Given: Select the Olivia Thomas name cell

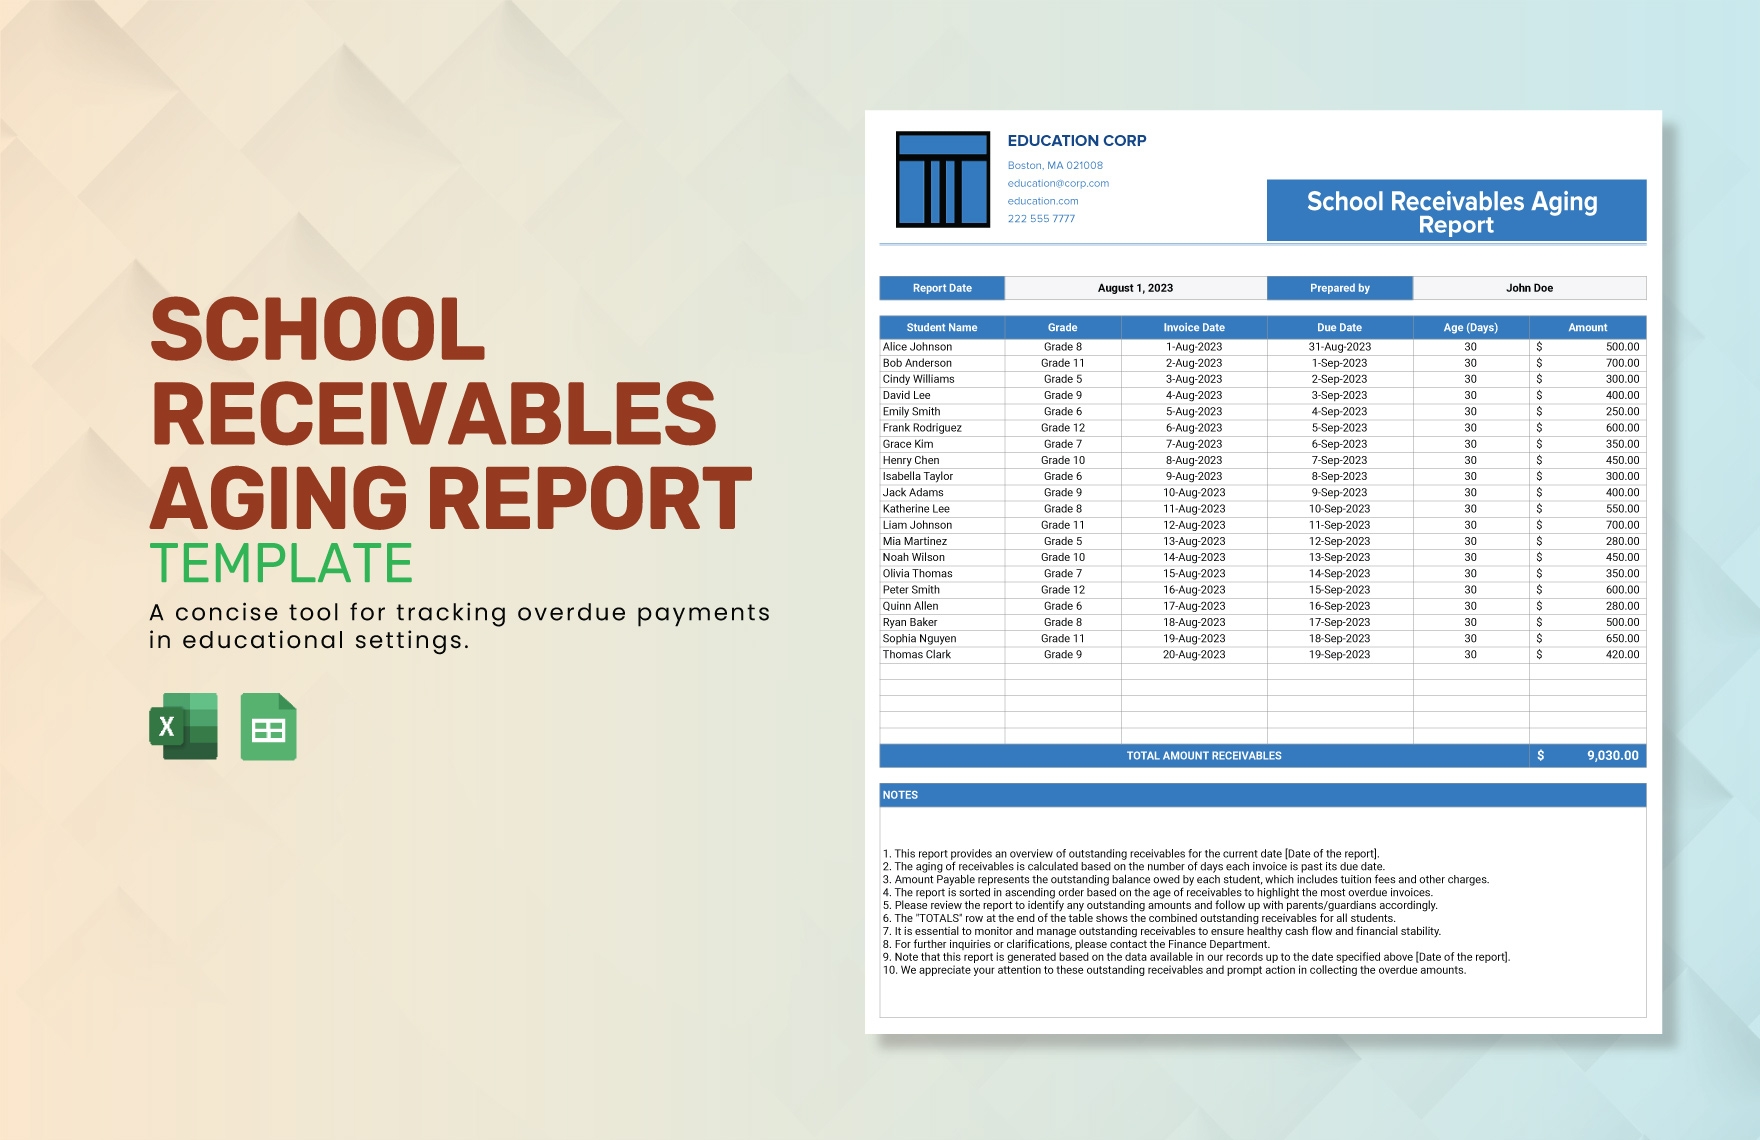Looking at the screenshot, I should (x=942, y=573).
